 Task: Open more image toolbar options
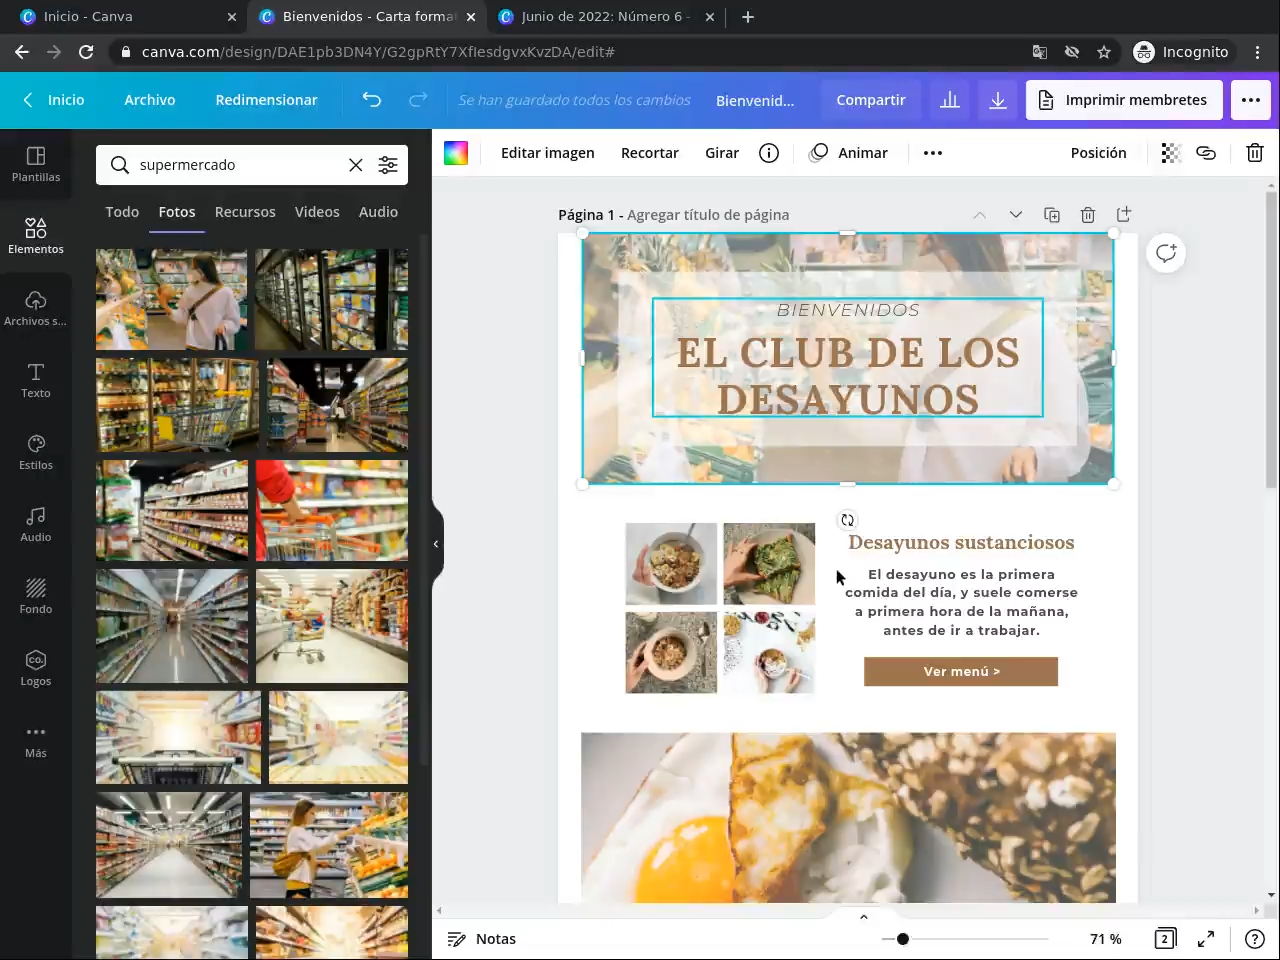pyautogui.click(x=933, y=153)
